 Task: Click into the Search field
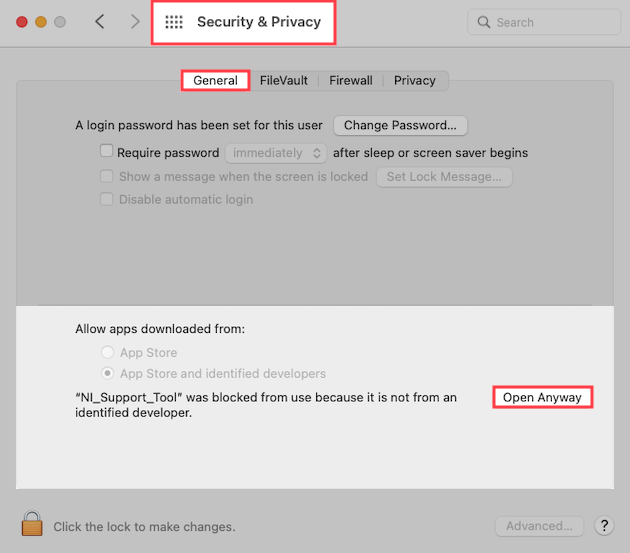[x=550, y=22]
